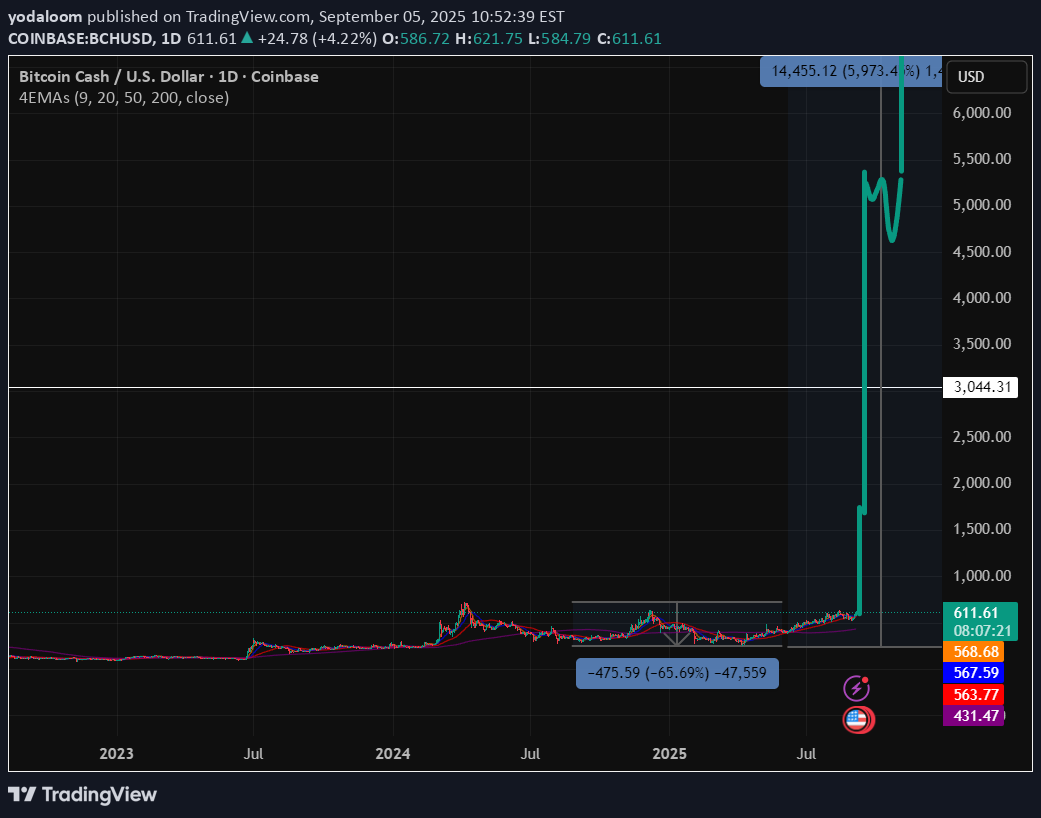Screen dimensions: 1041x818
Task: Click the 4,000.00 price axis label
Action: [983, 297]
